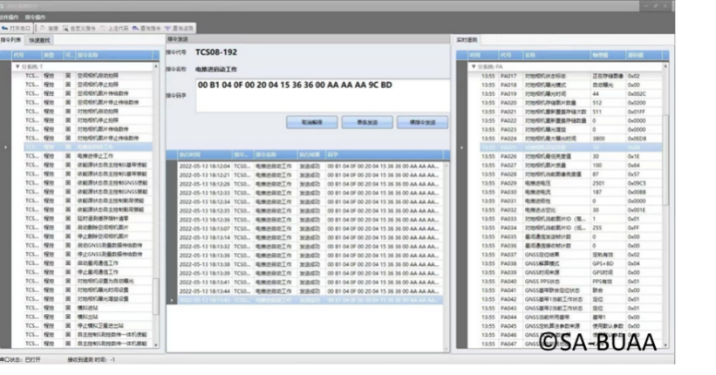The image size is (716, 375).
Task: Open the 指令操作 menu
Action: (x=35, y=17)
